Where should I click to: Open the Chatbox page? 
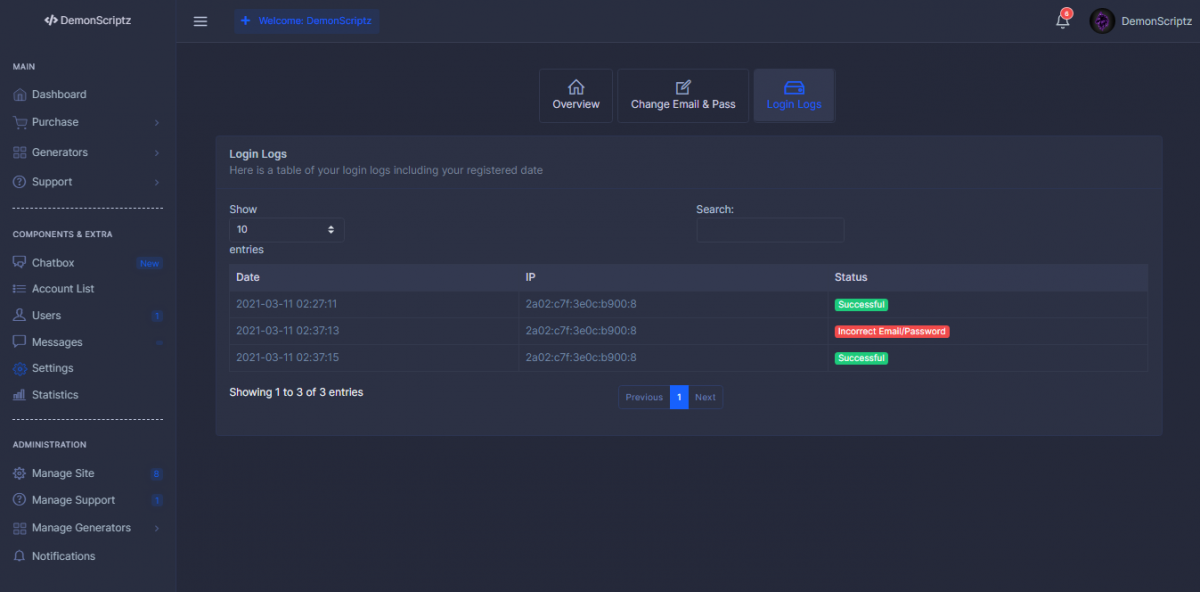53,263
